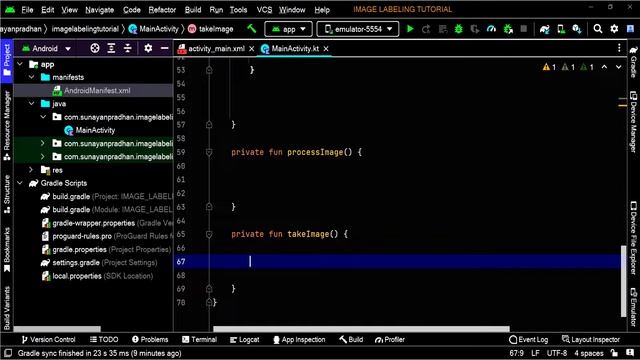Toggle Resource Manager sidebar tab
Image resolution: width=640 pixels, height=360 pixels.
[7, 126]
